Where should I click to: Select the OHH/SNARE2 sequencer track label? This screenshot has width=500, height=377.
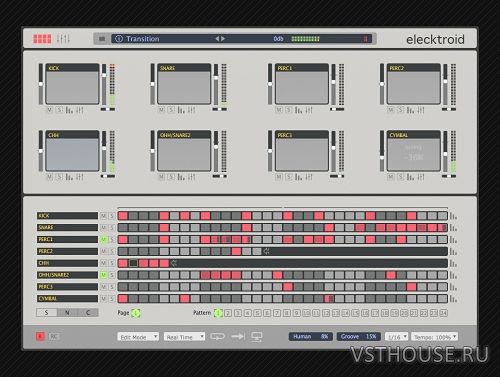[67, 275]
